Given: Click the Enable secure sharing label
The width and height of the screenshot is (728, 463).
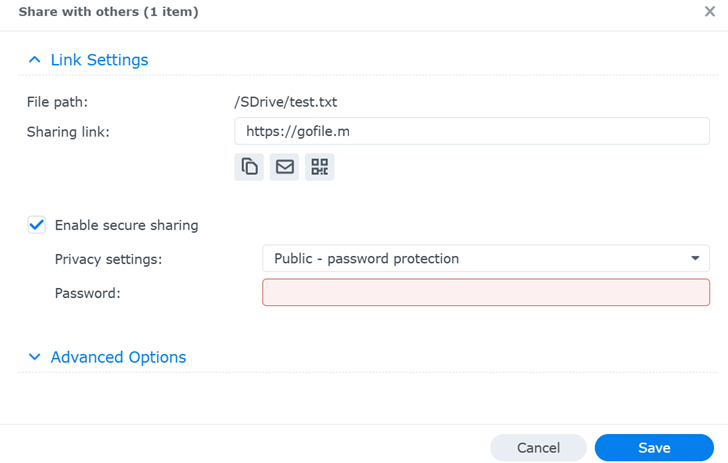Looking at the screenshot, I should click(126, 225).
